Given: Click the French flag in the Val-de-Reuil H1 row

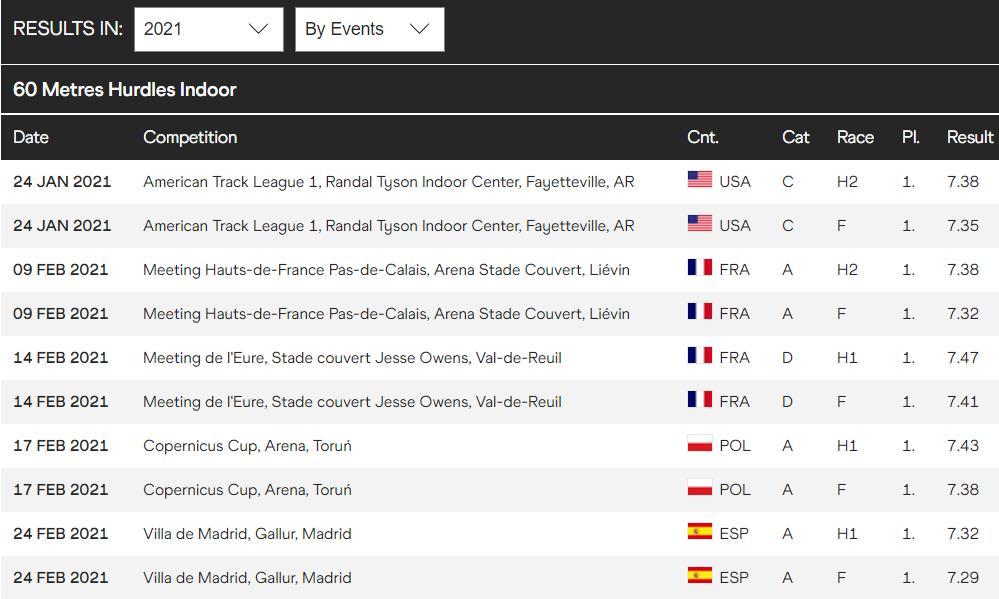Looking at the screenshot, I should [700, 356].
